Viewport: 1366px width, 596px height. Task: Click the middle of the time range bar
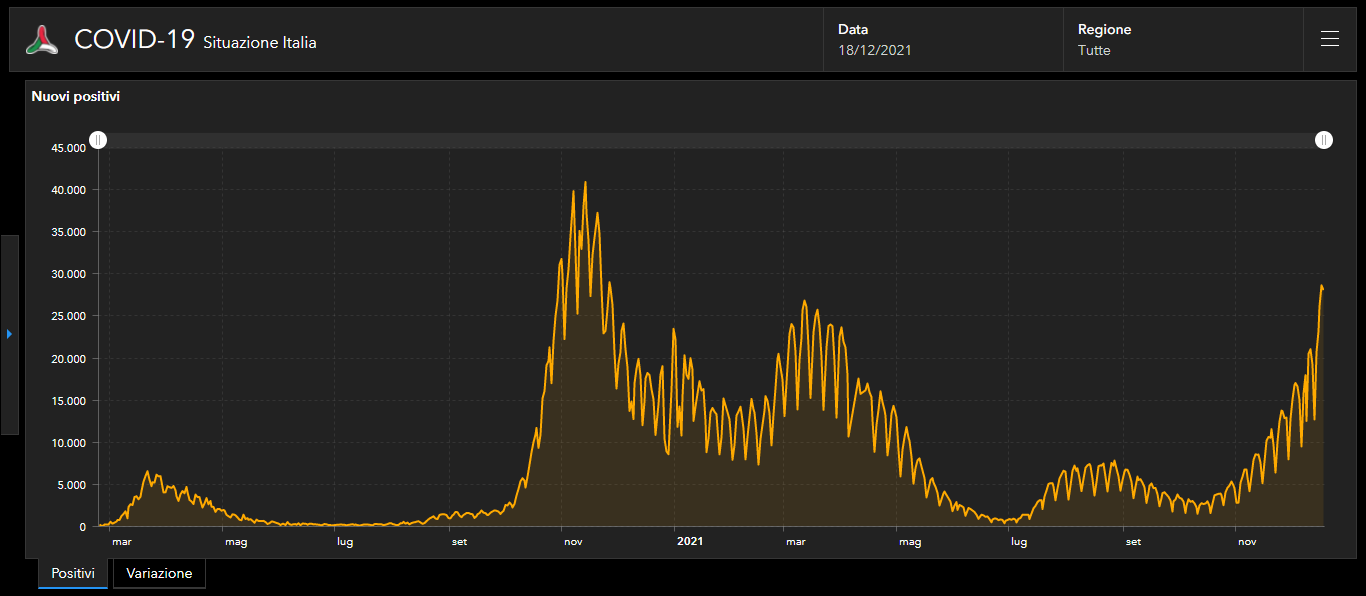711,141
